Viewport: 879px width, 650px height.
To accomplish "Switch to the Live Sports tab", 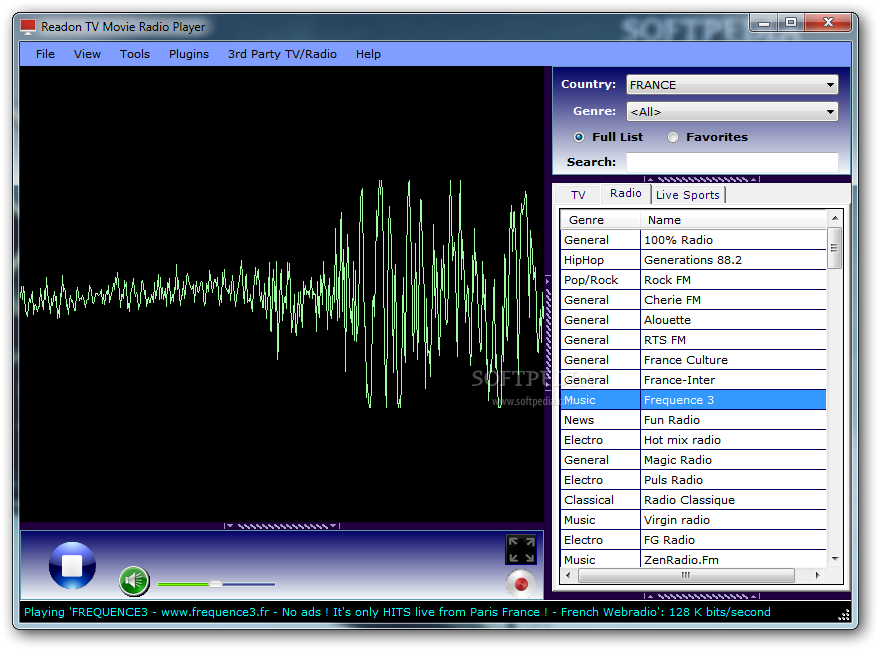I will point(688,195).
